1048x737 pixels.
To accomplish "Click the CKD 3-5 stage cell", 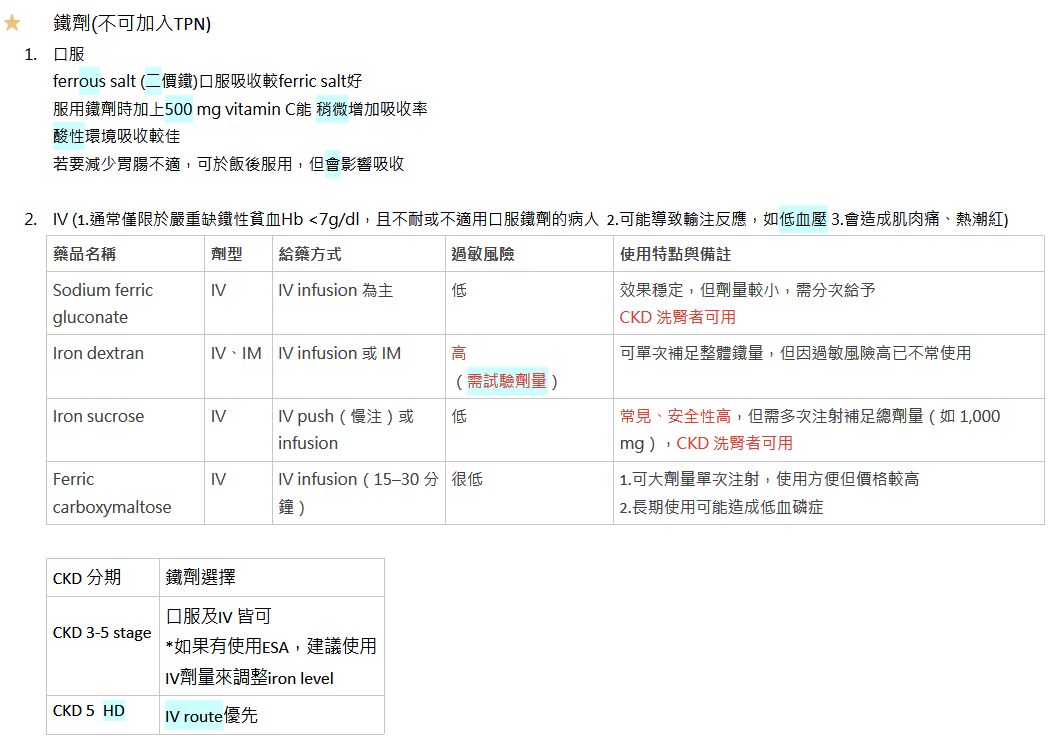I will tap(102, 633).
